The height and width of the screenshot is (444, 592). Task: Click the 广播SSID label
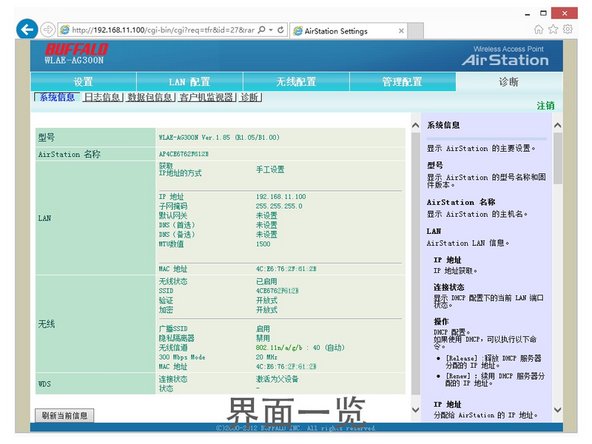pyautogui.click(x=173, y=329)
